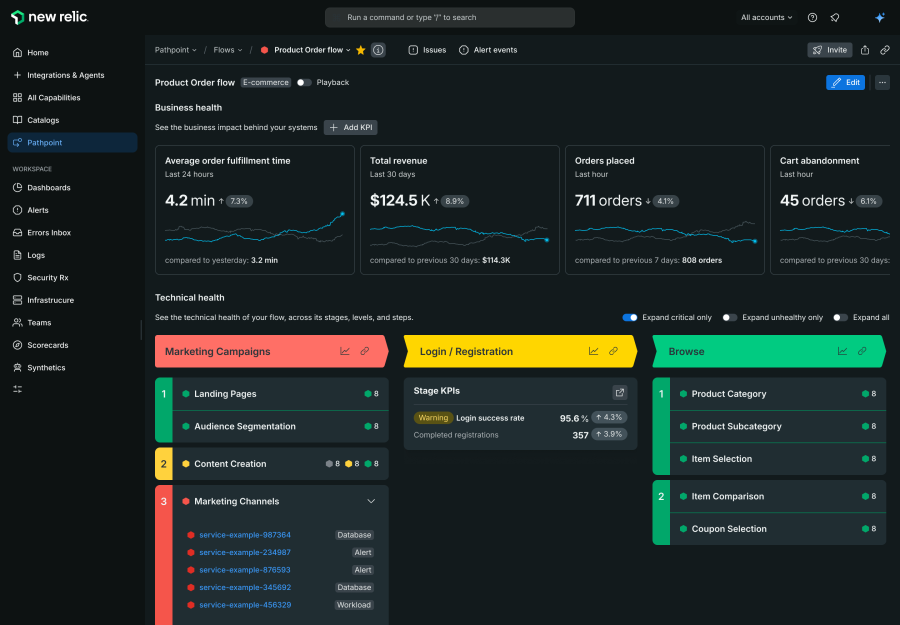Open chart icon on Login / Registration stage
The width and height of the screenshot is (900, 625).
pyautogui.click(x=593, y=351)
